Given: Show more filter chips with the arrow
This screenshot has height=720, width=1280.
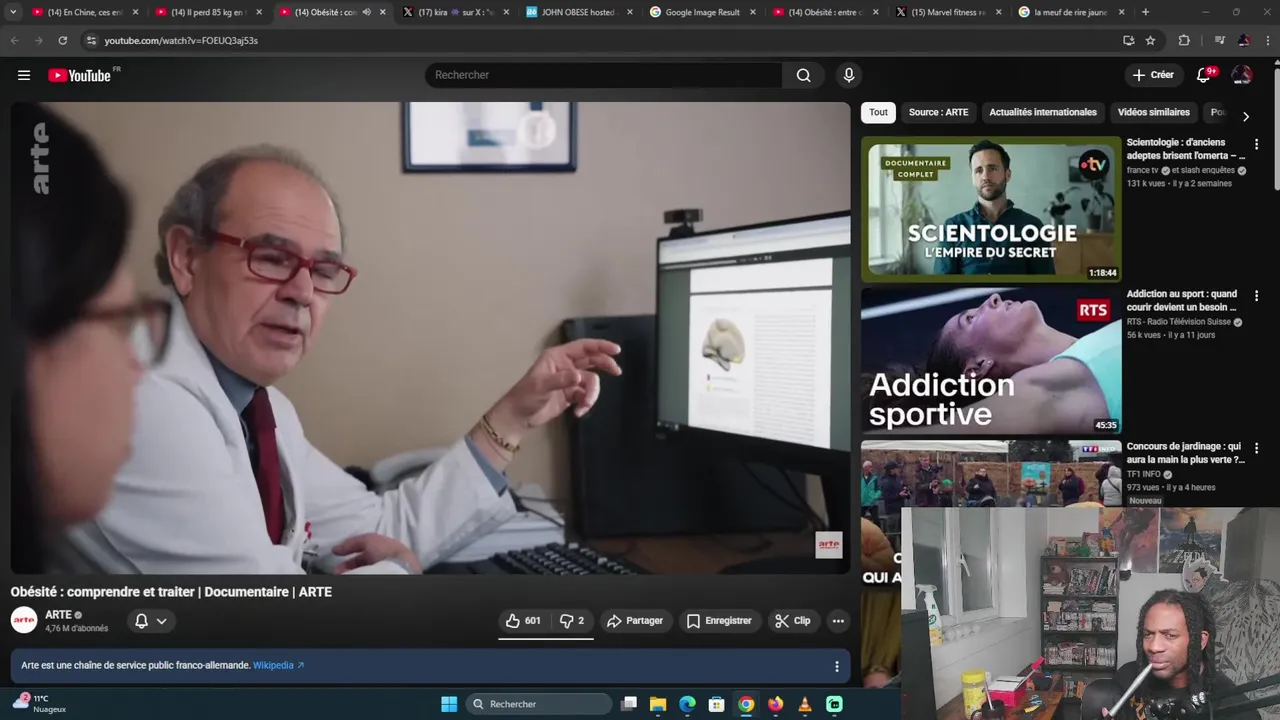Looking at the screenshot, I should click(1245, 116).
